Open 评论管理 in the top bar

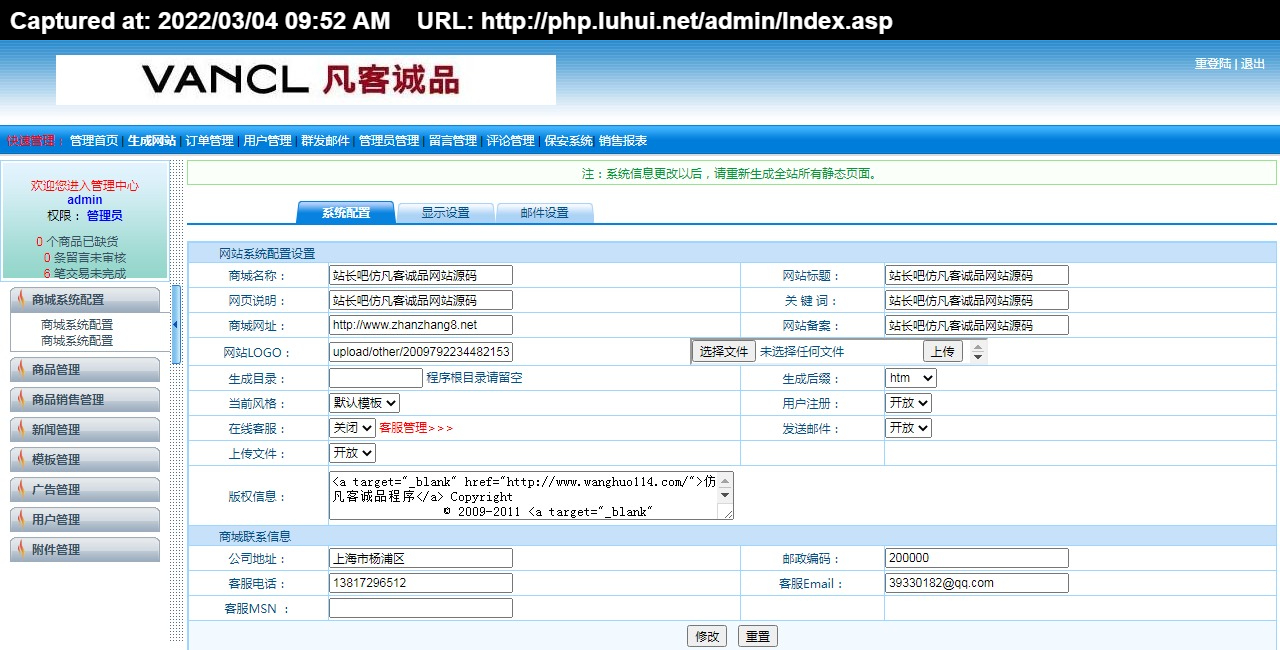511,141
